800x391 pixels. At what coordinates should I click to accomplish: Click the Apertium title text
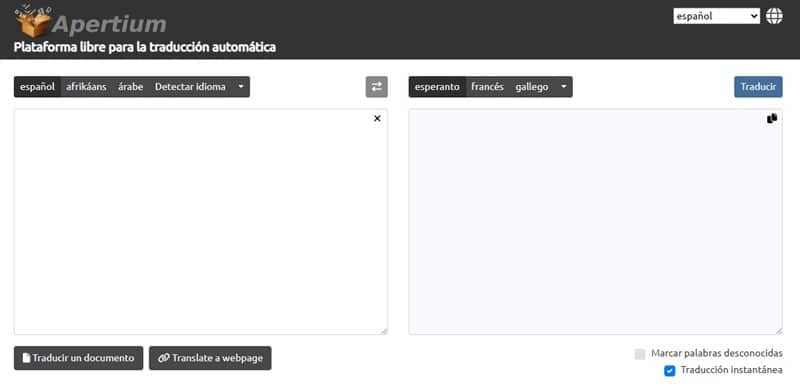[x=109, y=24]
